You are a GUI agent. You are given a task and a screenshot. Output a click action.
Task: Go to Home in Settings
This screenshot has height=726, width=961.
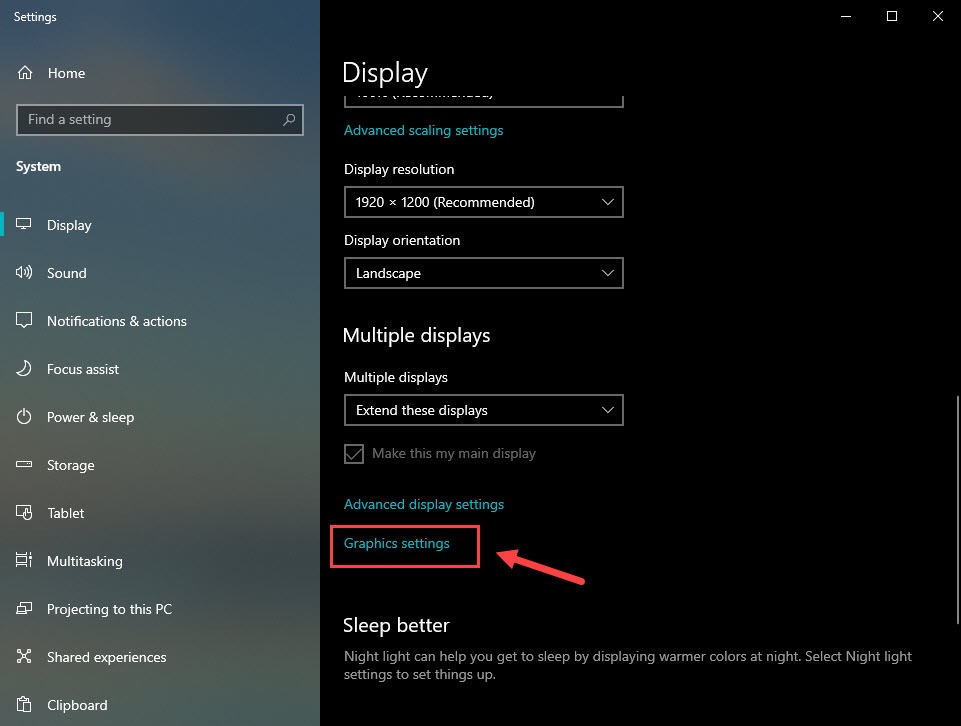pos(66,73)
